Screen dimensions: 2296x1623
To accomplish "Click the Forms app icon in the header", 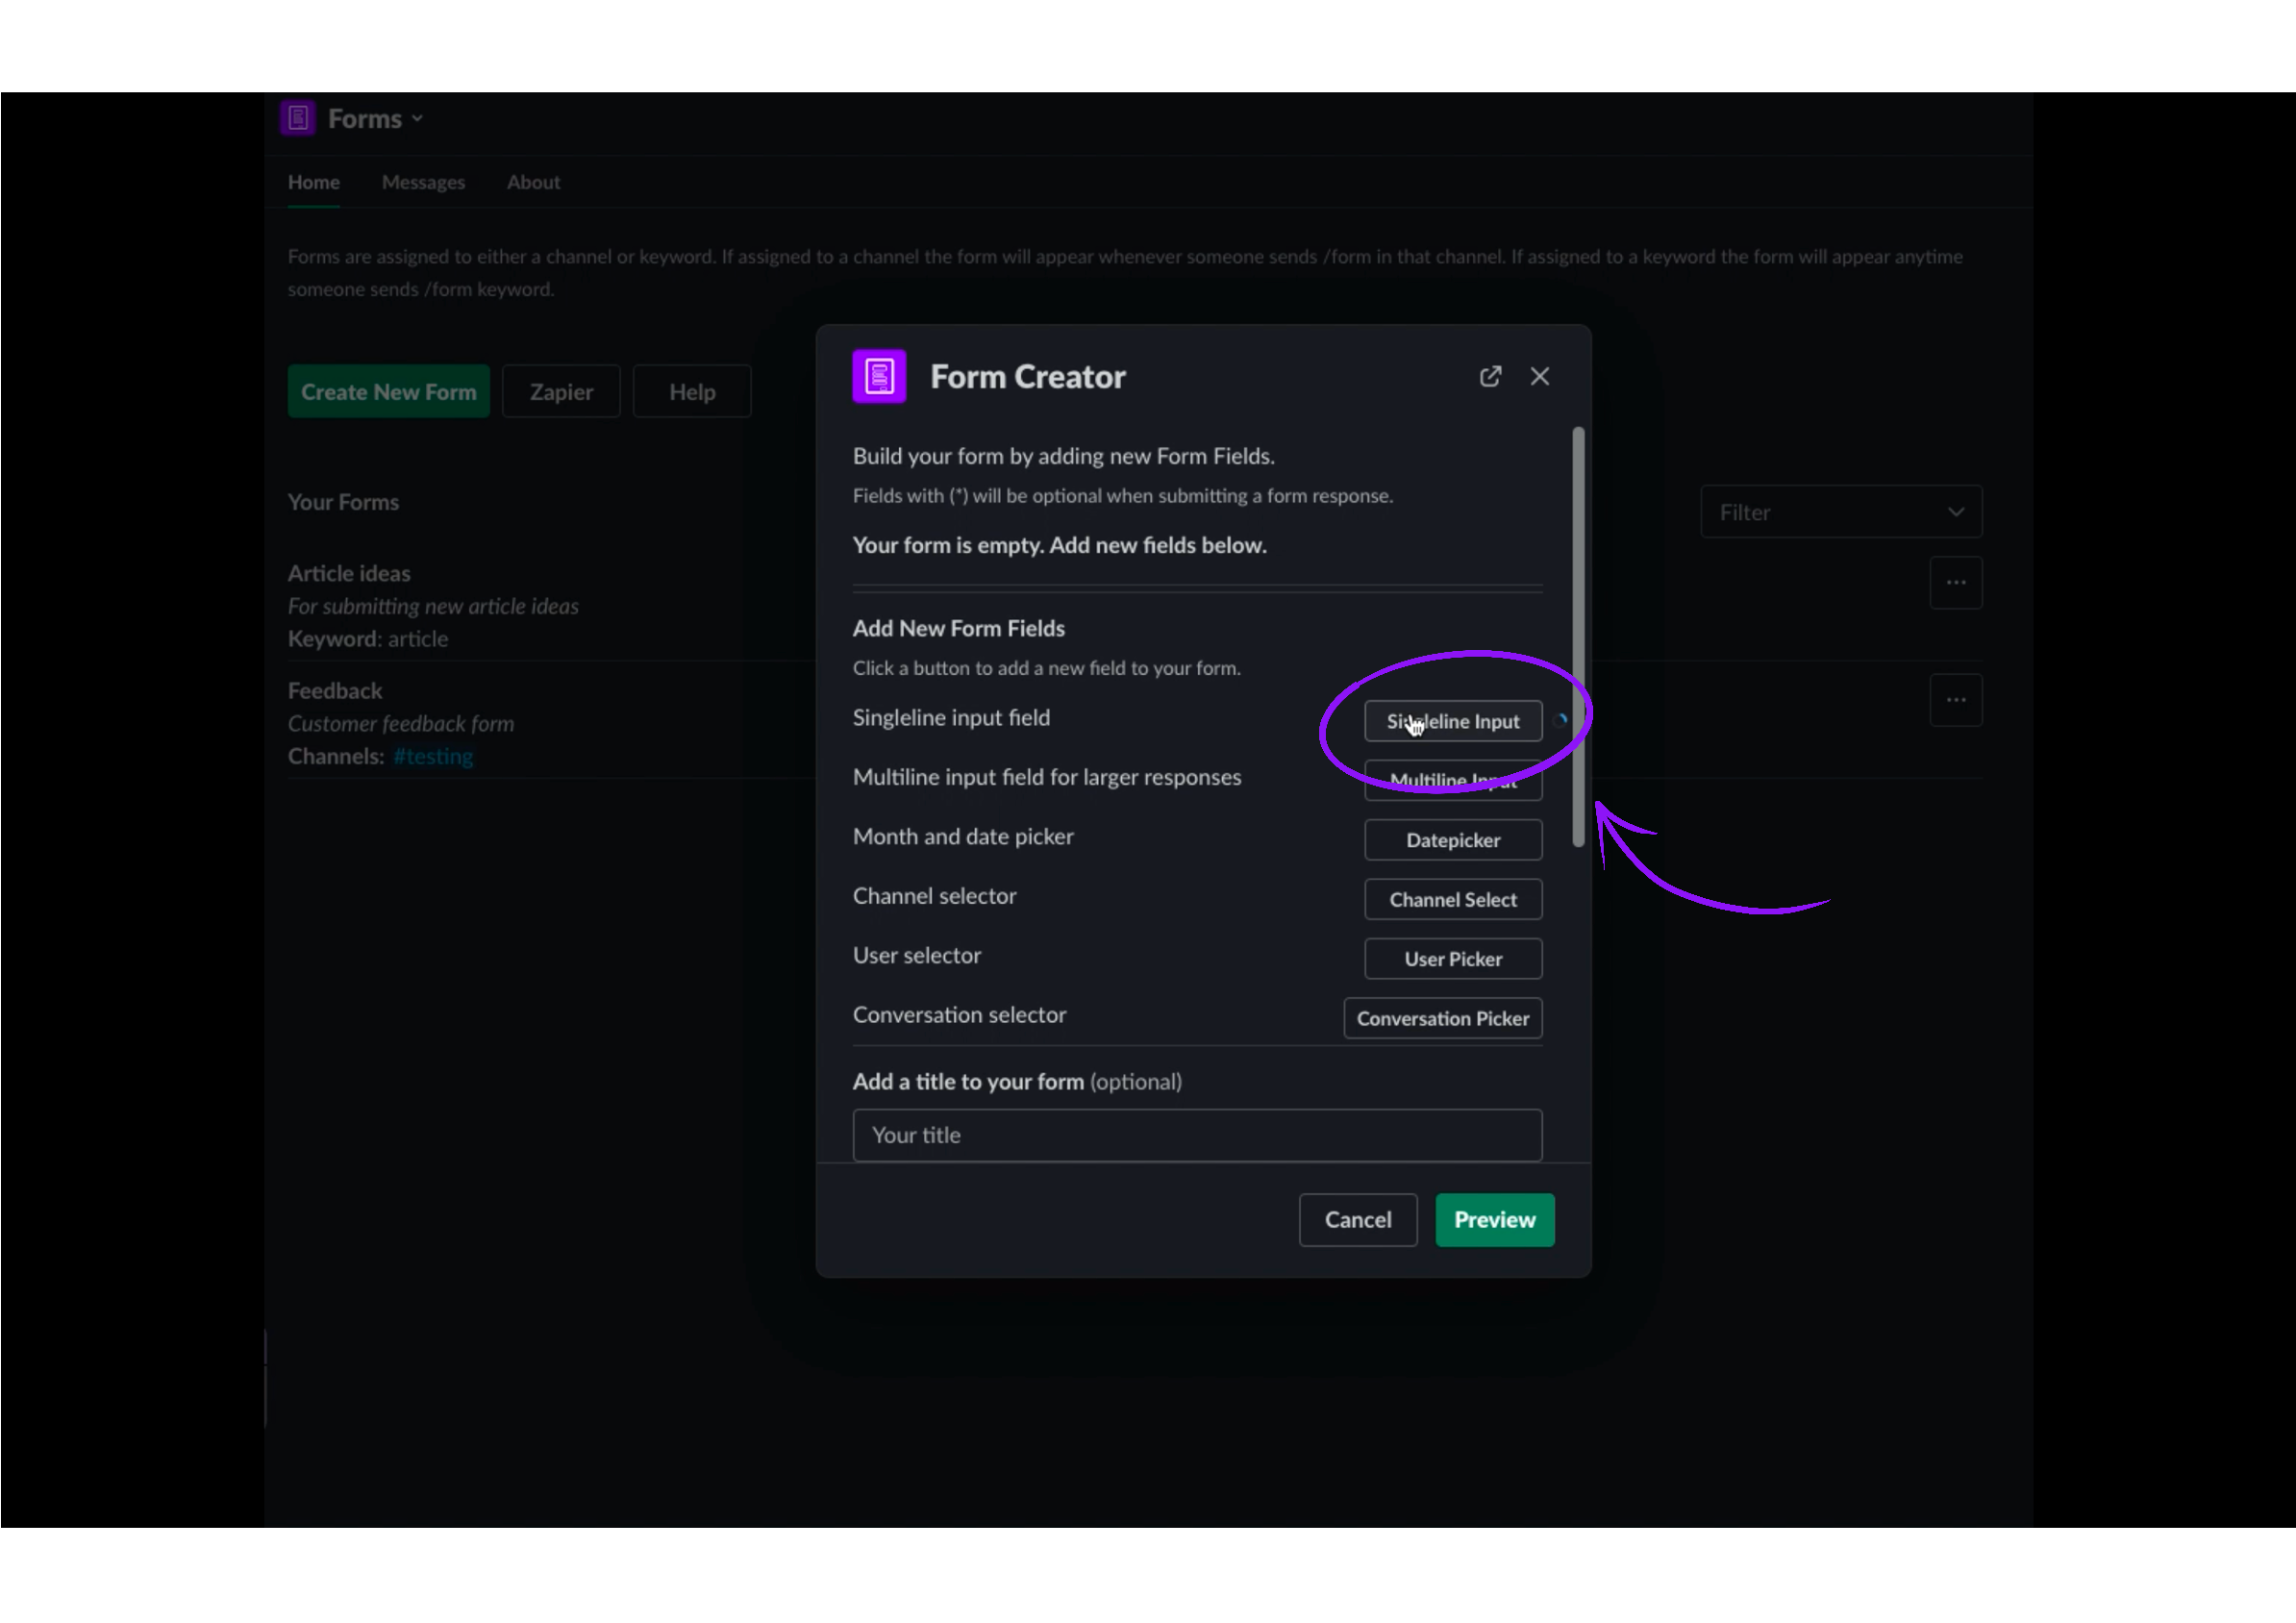I will 297,117.
